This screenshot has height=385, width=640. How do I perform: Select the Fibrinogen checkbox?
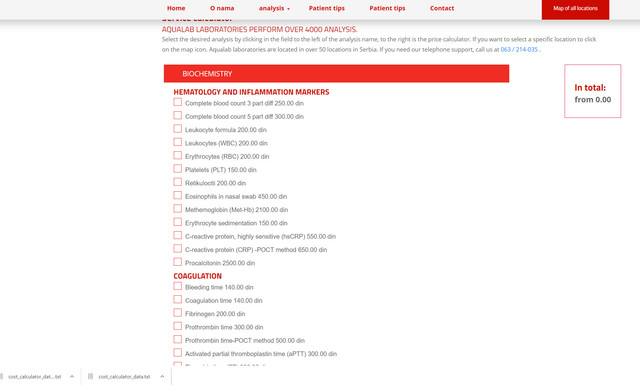coord(178,313)
